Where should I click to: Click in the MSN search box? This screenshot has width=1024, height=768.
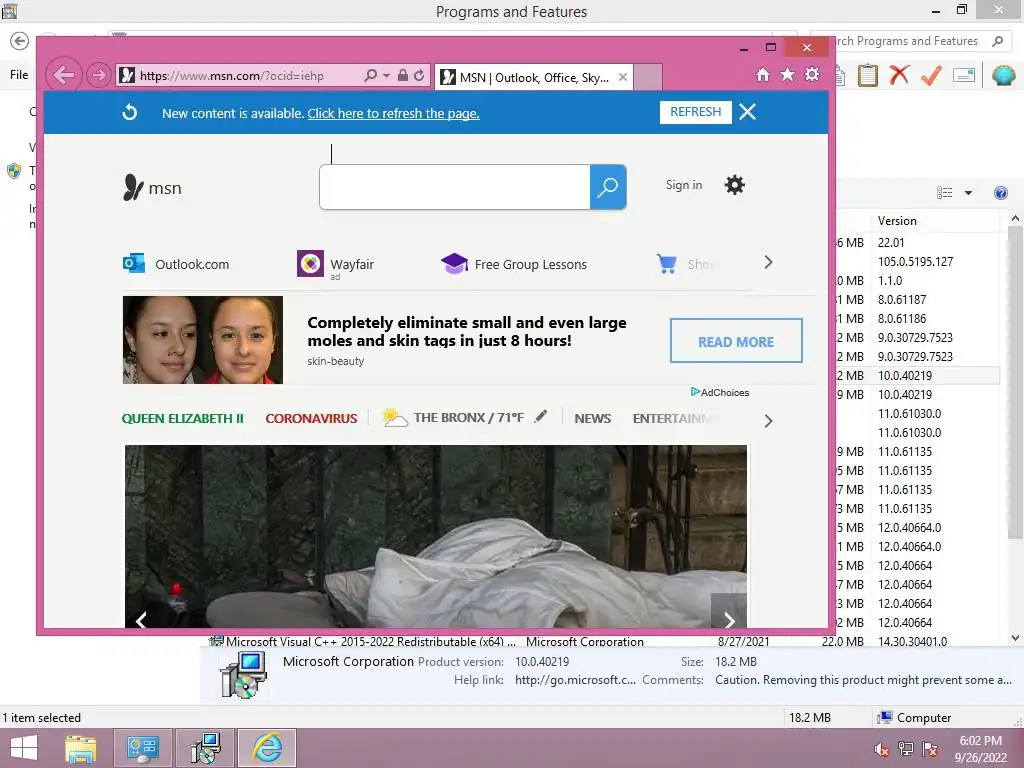click(x=455, y=187)
